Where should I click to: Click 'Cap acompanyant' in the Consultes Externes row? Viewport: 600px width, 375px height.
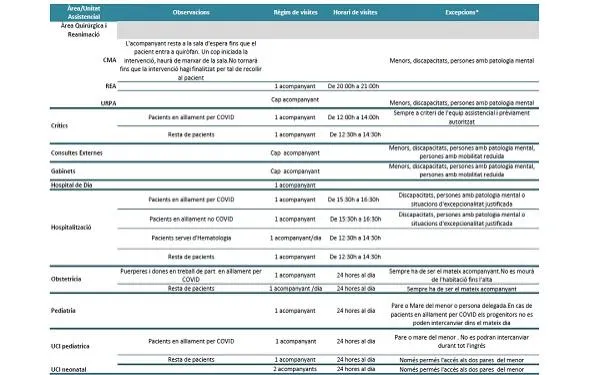click(295, 153)
